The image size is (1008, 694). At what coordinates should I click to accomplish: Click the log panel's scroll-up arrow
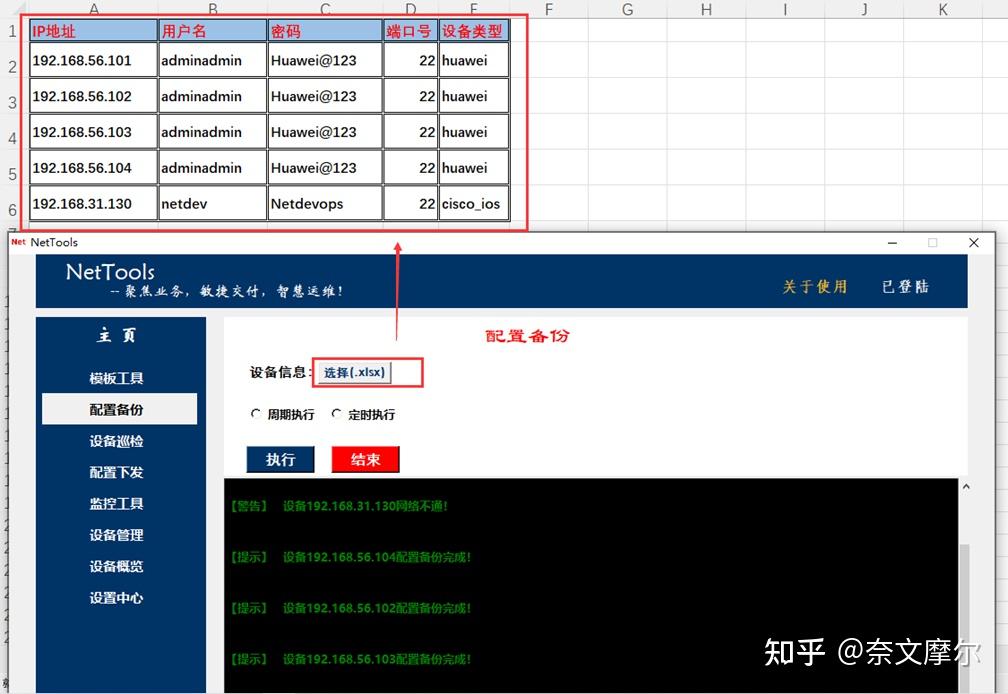pos(966,486)
